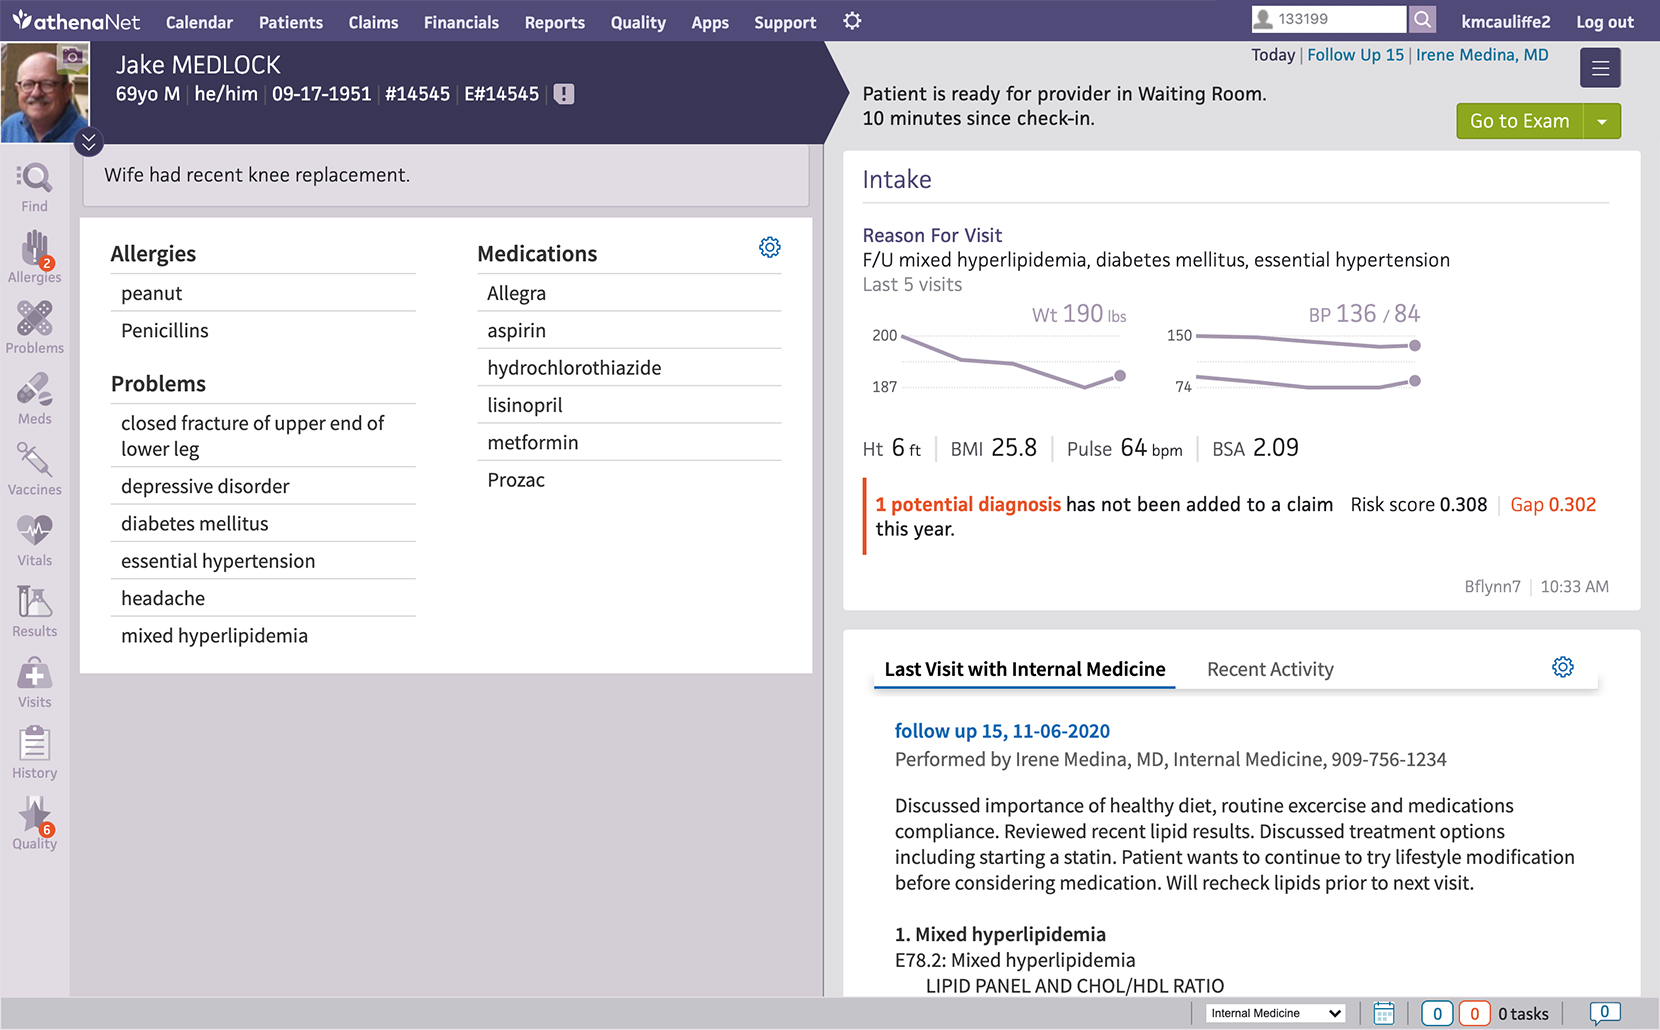Open the Find sidebar tool
The height and width of the screenshot is (1030, 1660).
tap(34, 188)
